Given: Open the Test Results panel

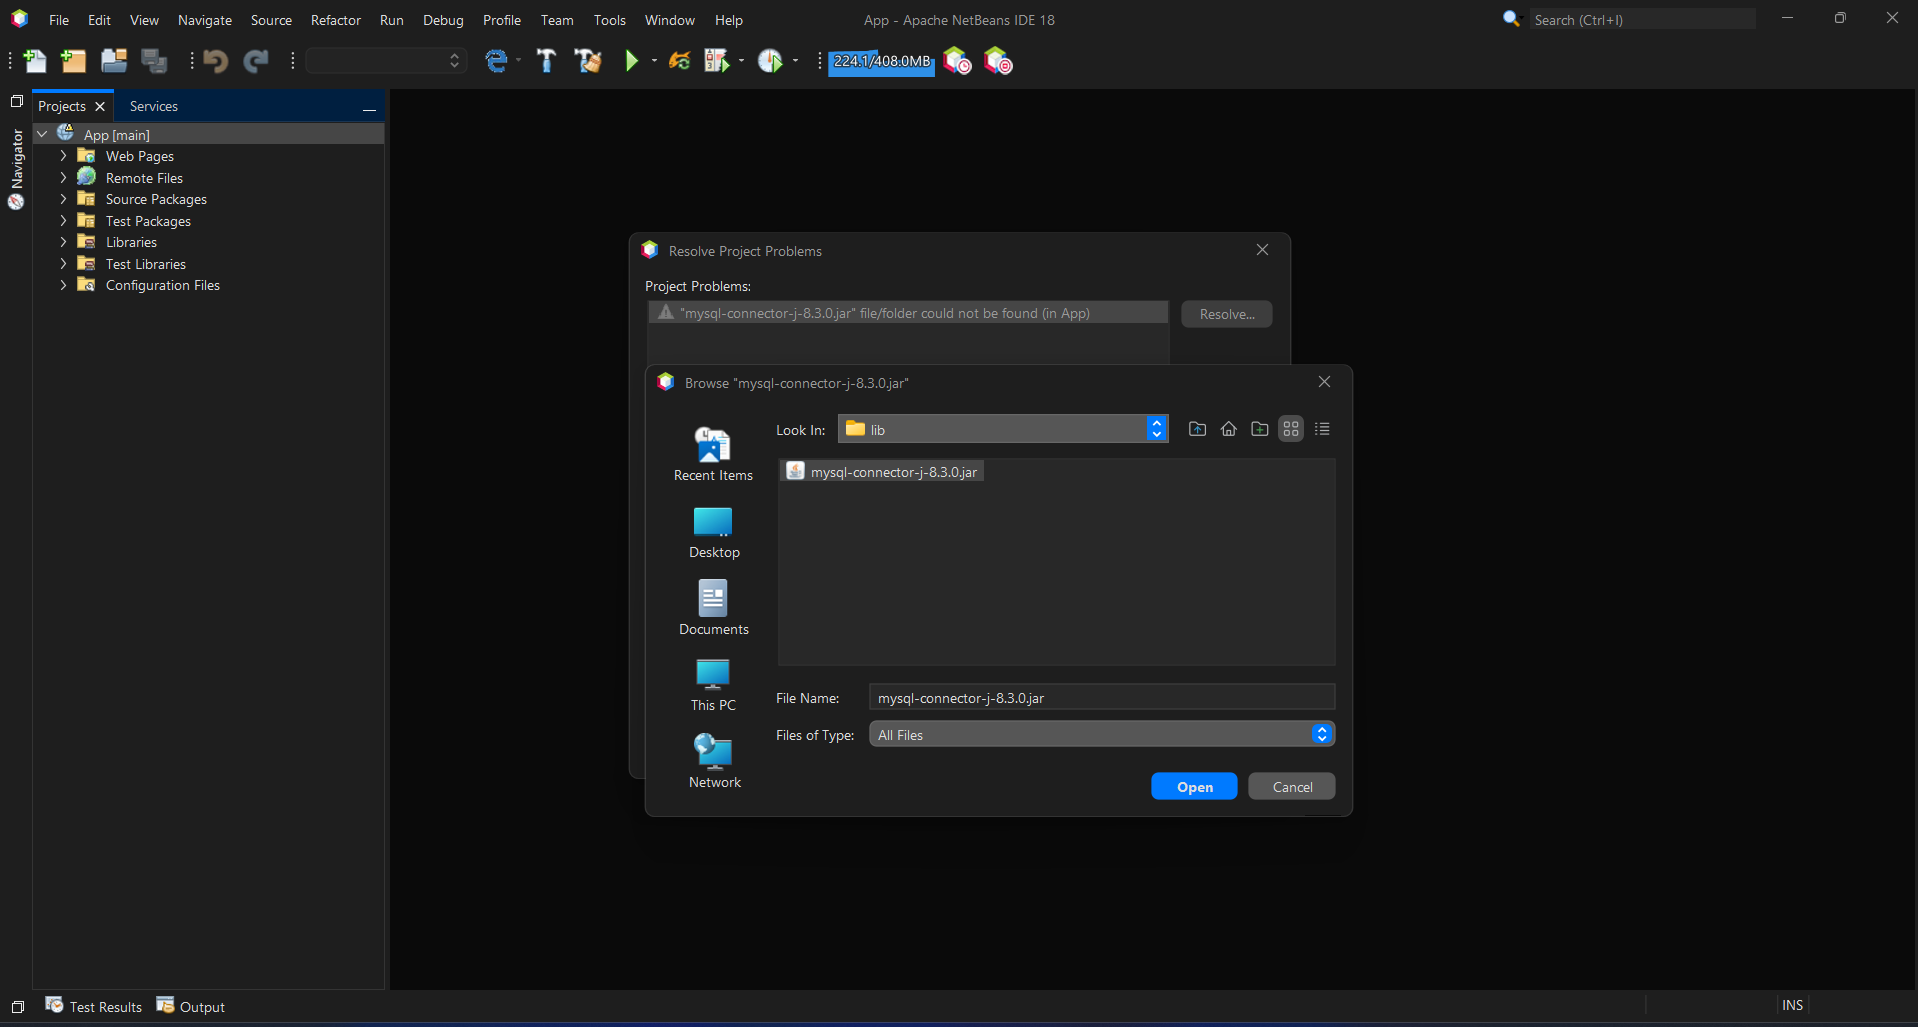Looking at the screenshot, I should [94, 1006].
